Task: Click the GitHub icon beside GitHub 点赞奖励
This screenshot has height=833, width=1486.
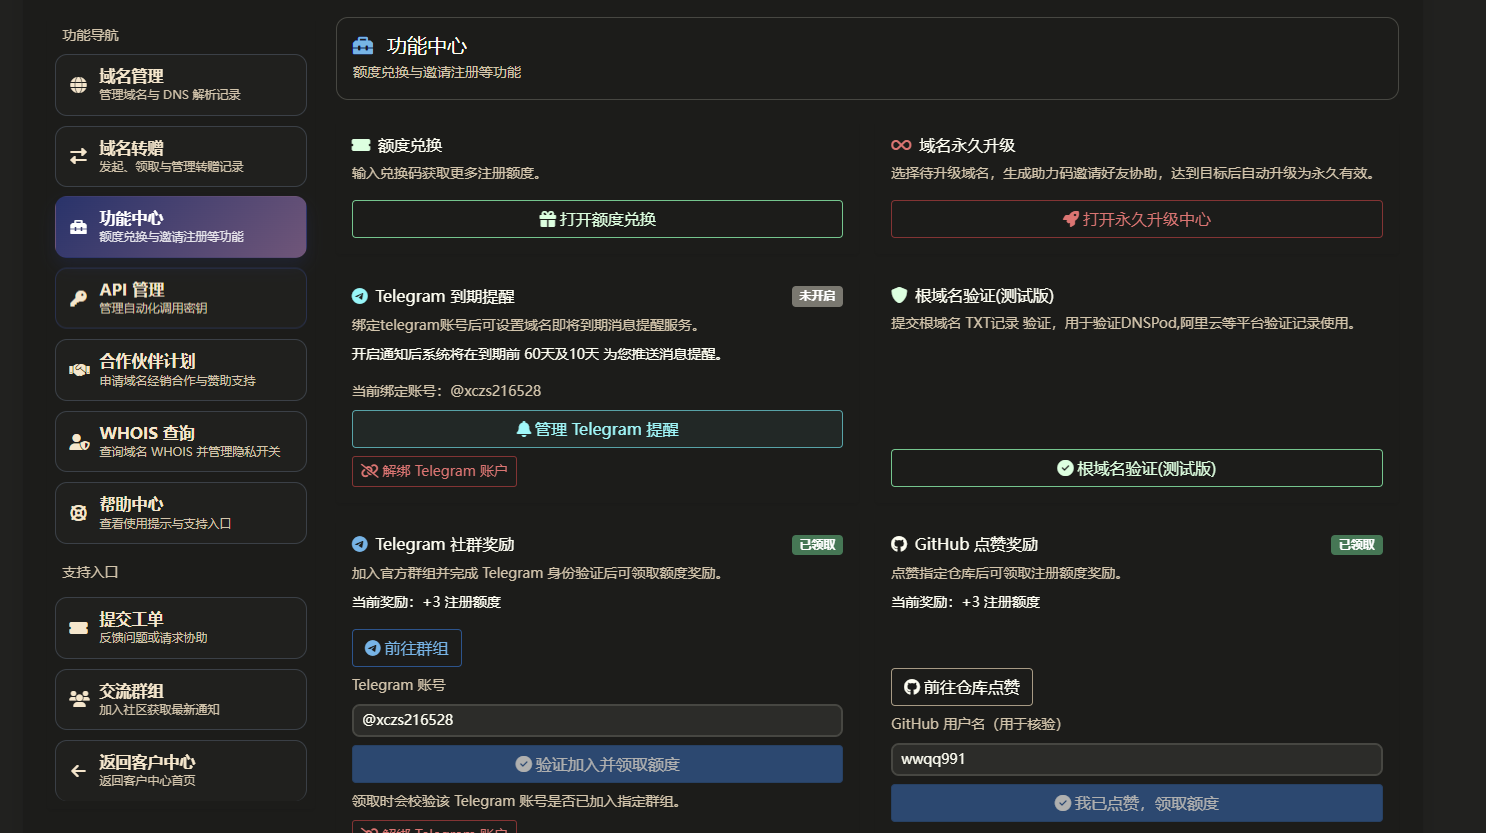Action: point(899,544)
